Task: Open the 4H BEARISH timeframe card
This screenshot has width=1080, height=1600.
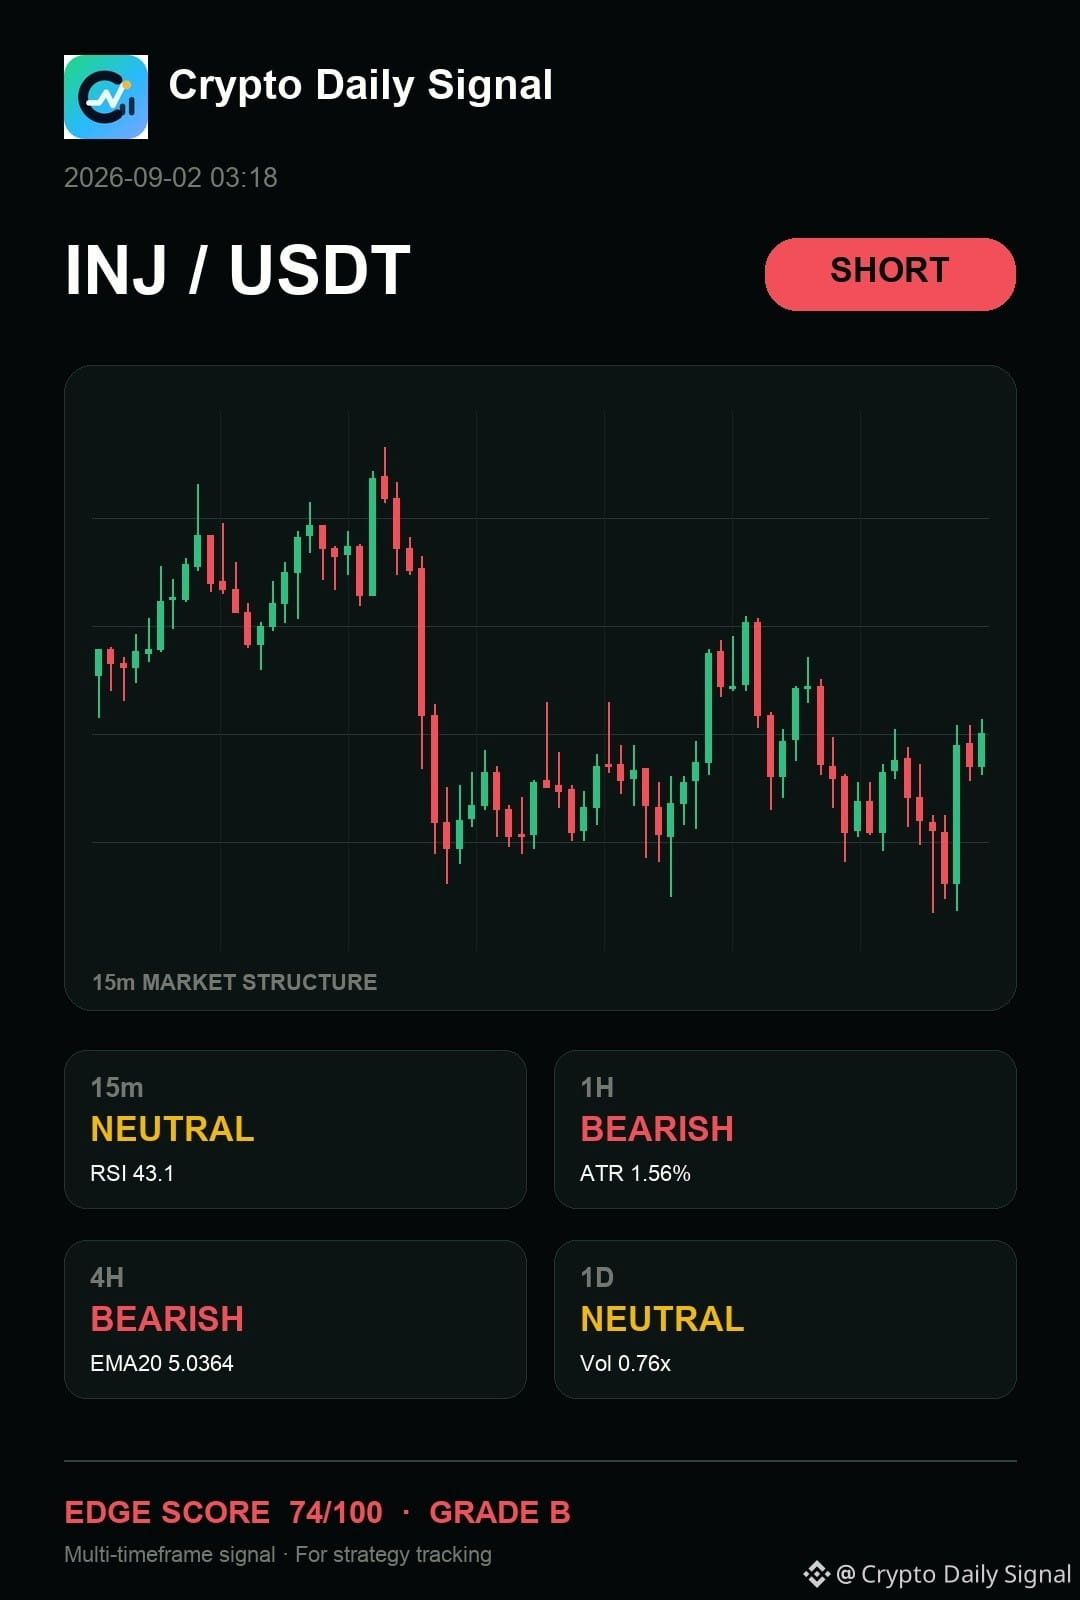Action: pyautogui.click(x=295, y=1319)
